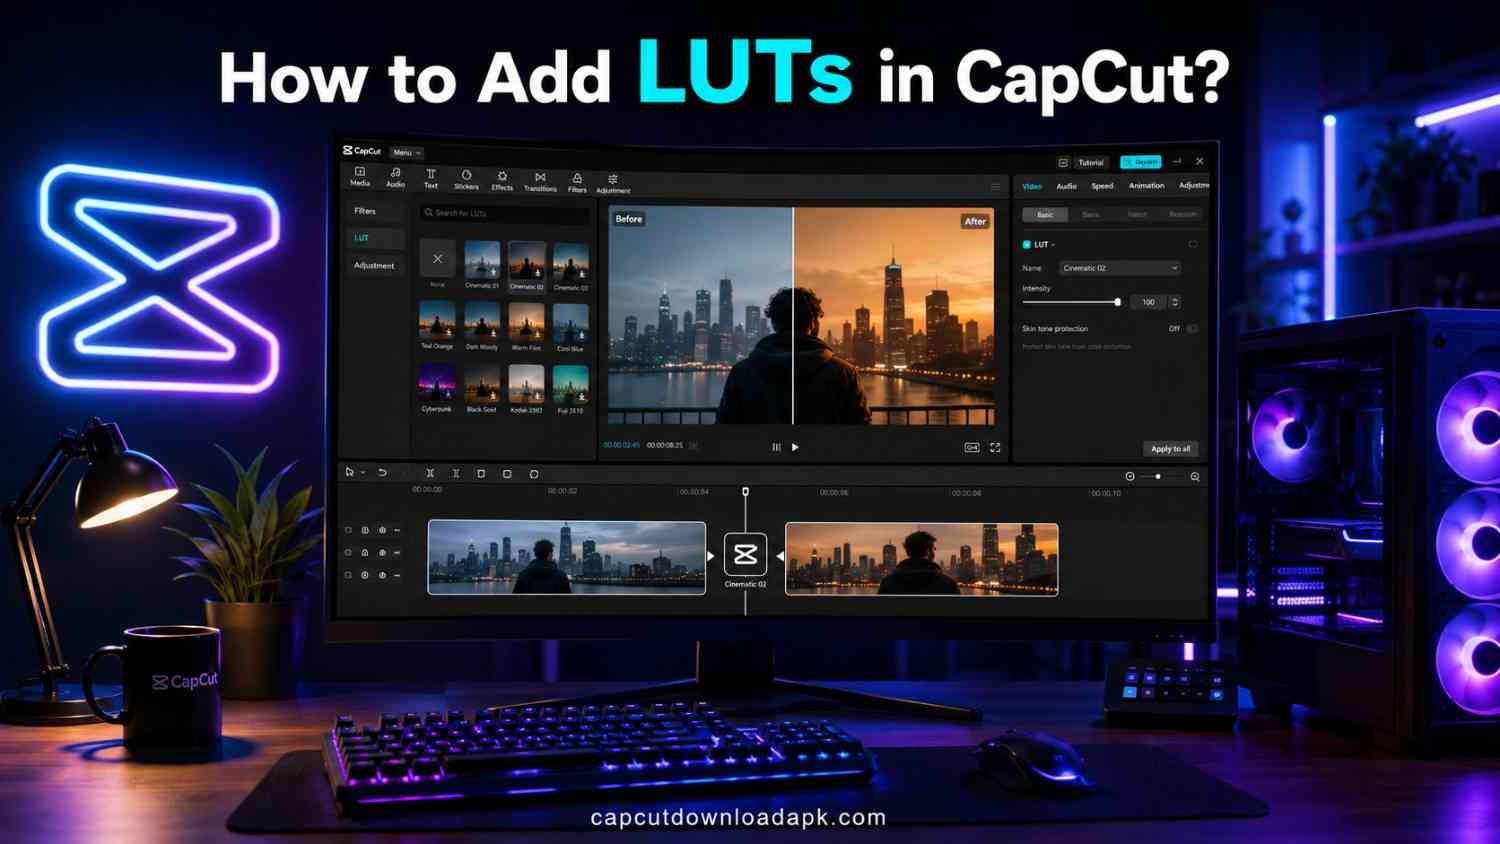
Task: Click the CapCut transition icon between clips
Action: [x=745, y=554]
